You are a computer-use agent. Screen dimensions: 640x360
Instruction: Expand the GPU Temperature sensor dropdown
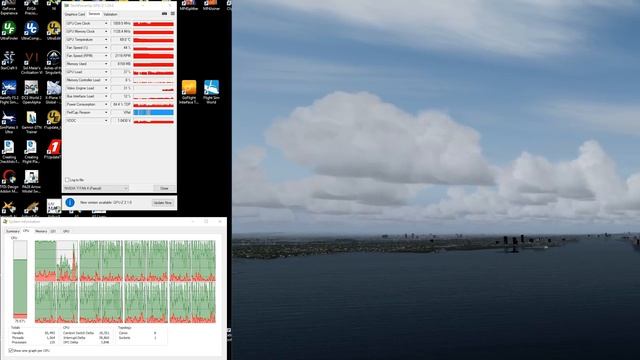coord(106,40)
